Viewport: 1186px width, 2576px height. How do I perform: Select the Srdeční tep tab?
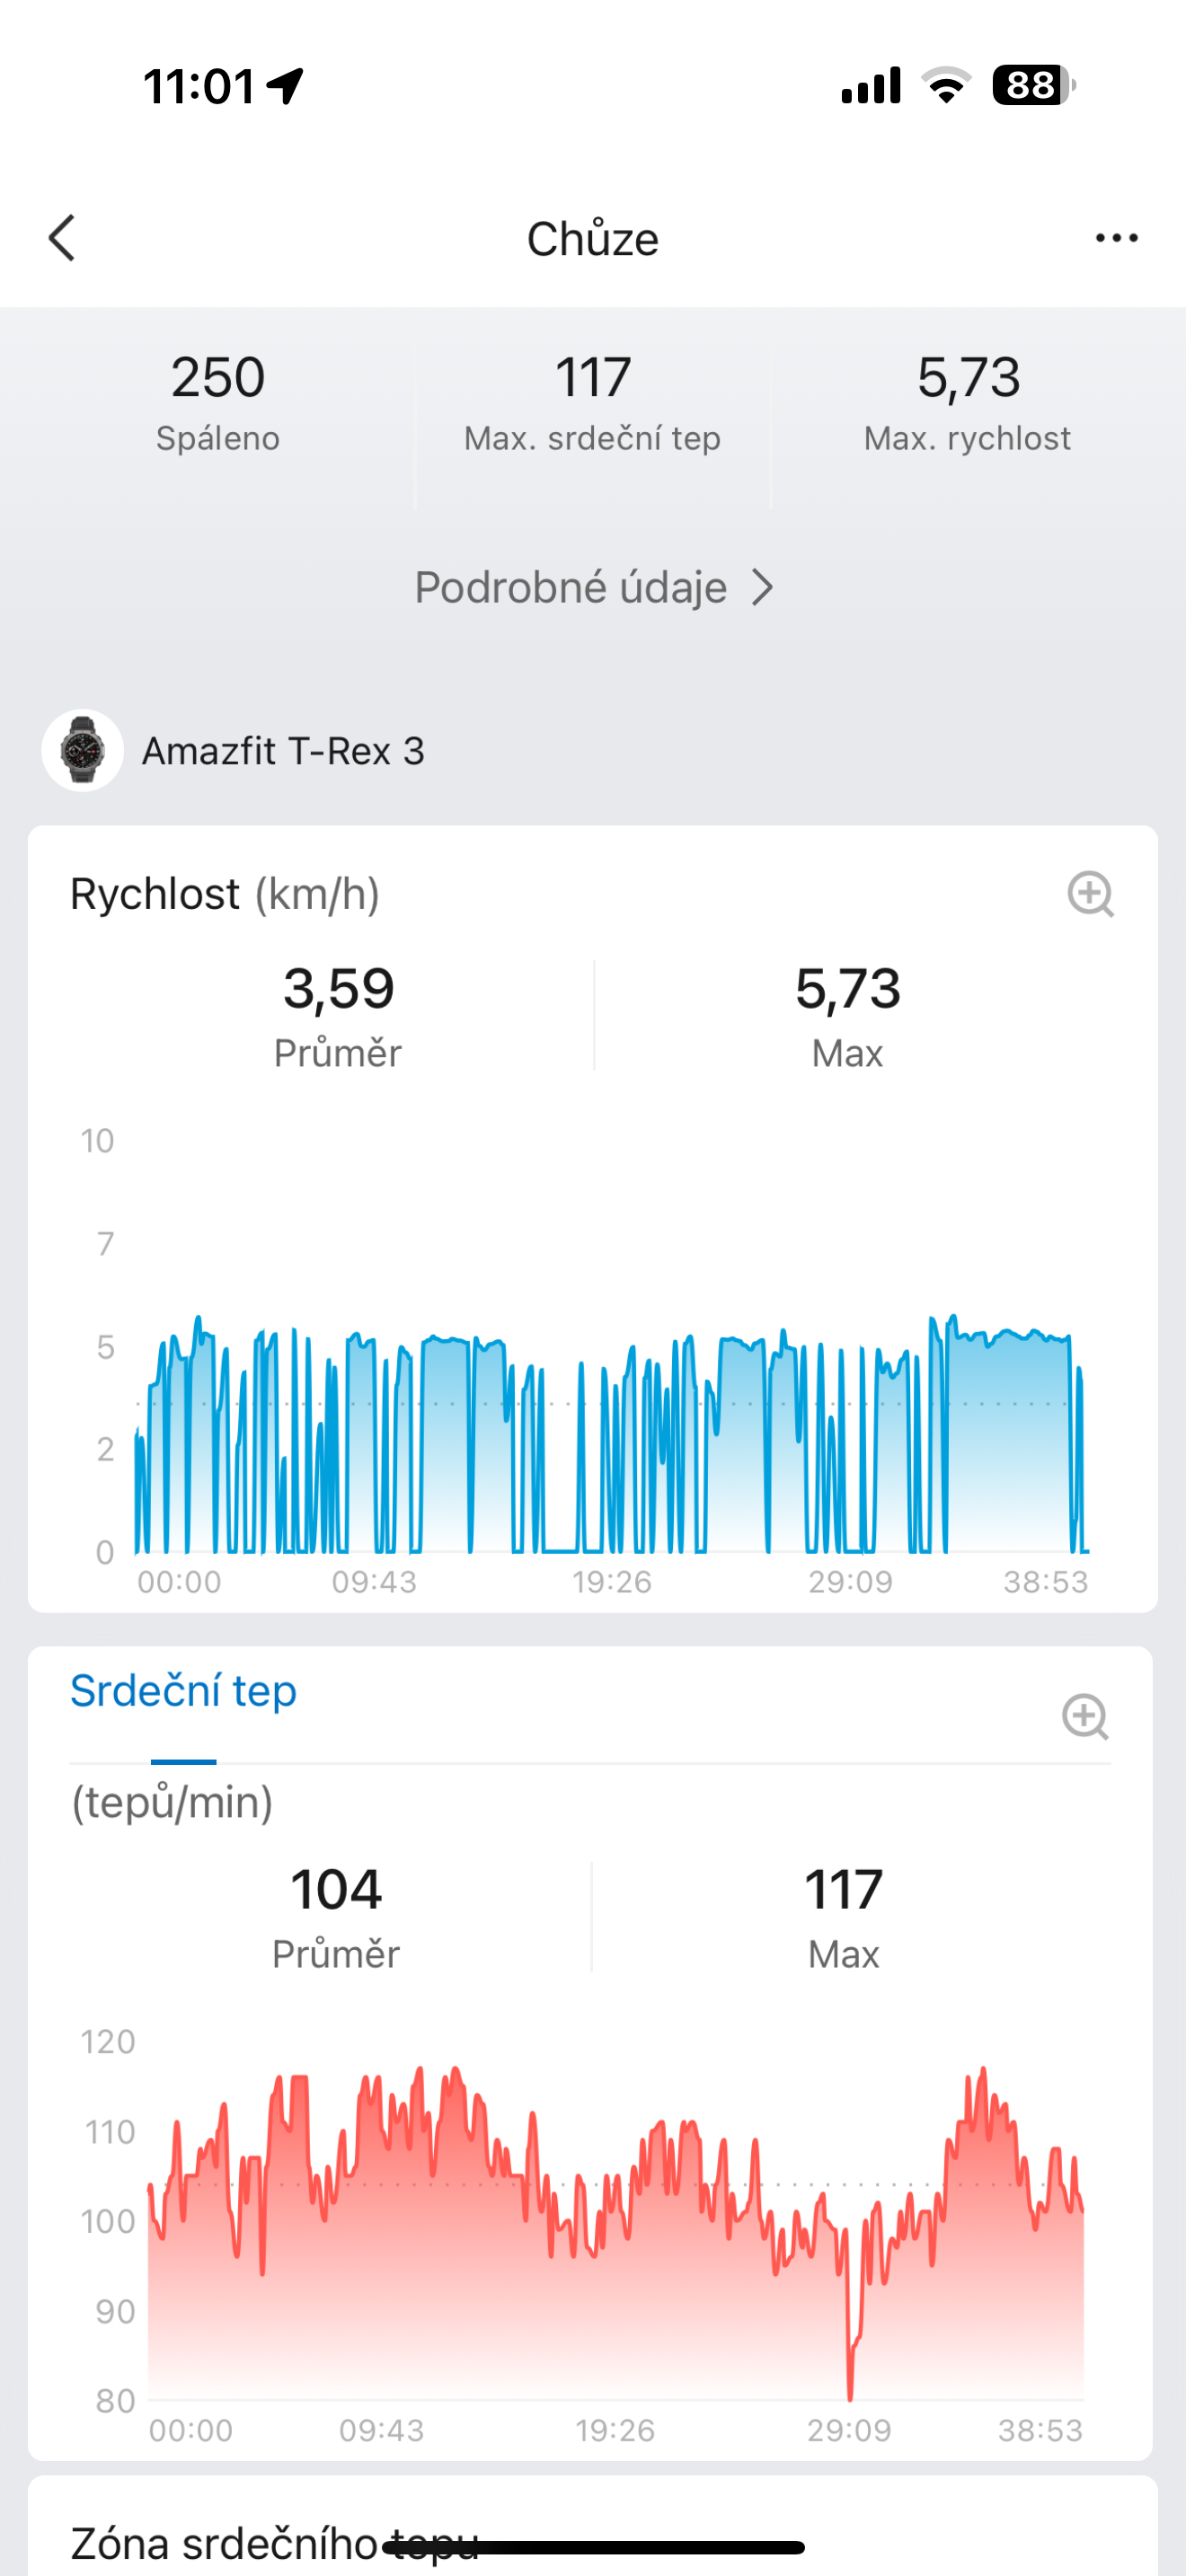click(184, 1692)
